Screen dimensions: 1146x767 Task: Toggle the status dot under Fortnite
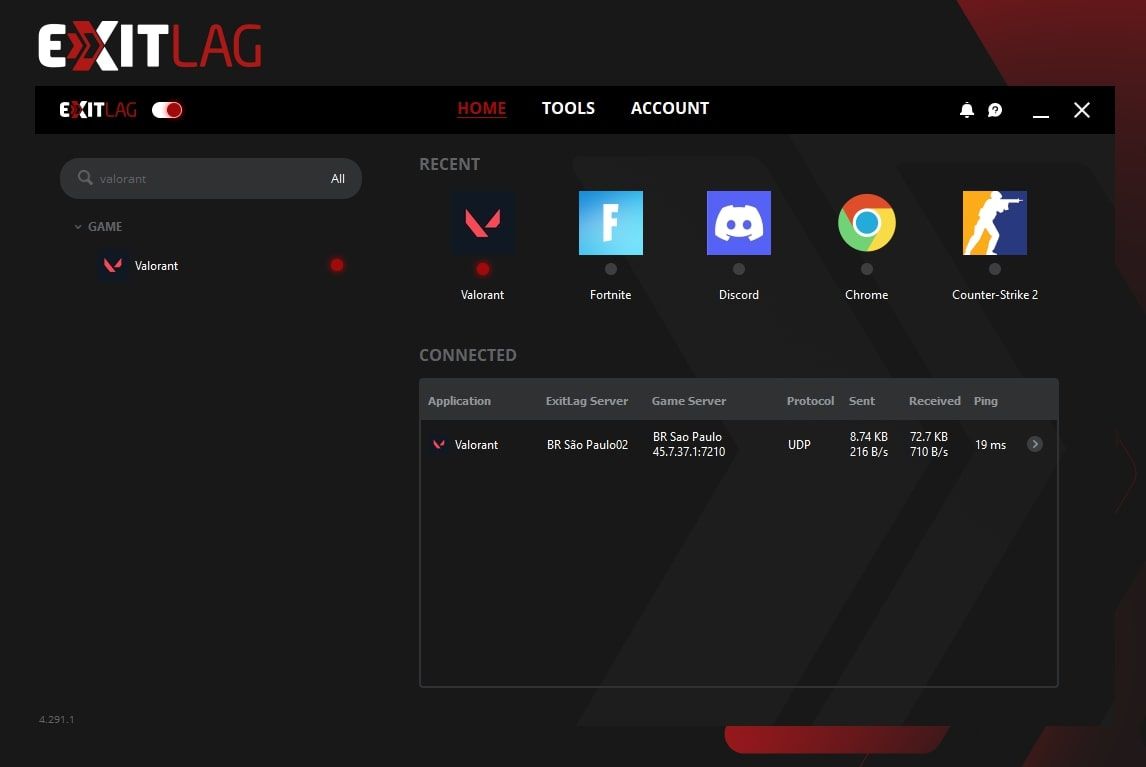pyautogui.click(x=610, y=269)
